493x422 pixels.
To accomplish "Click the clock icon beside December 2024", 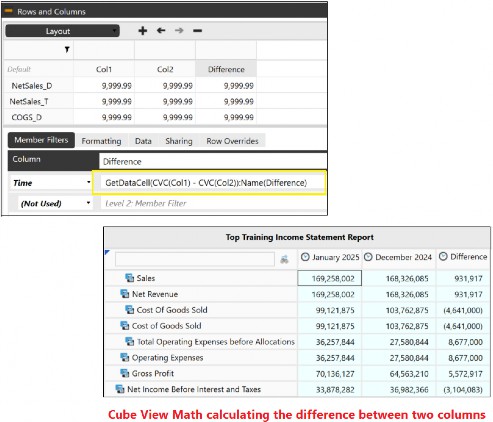I will click(x=368, y=257).
